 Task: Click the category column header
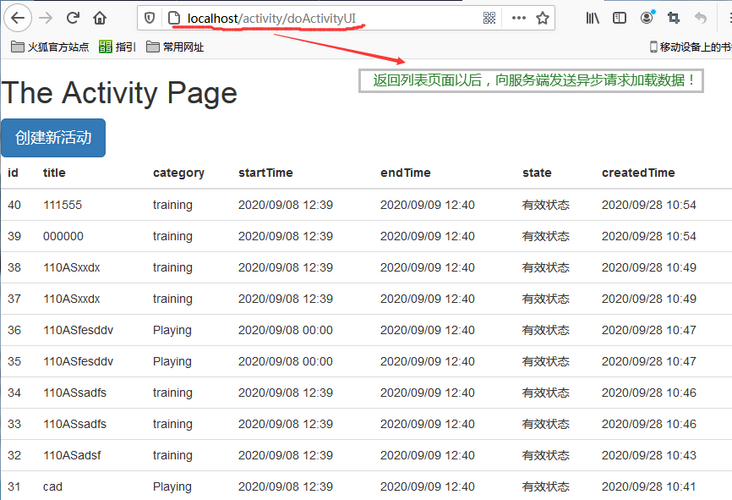pyautogui.click(x=178, y=173)
